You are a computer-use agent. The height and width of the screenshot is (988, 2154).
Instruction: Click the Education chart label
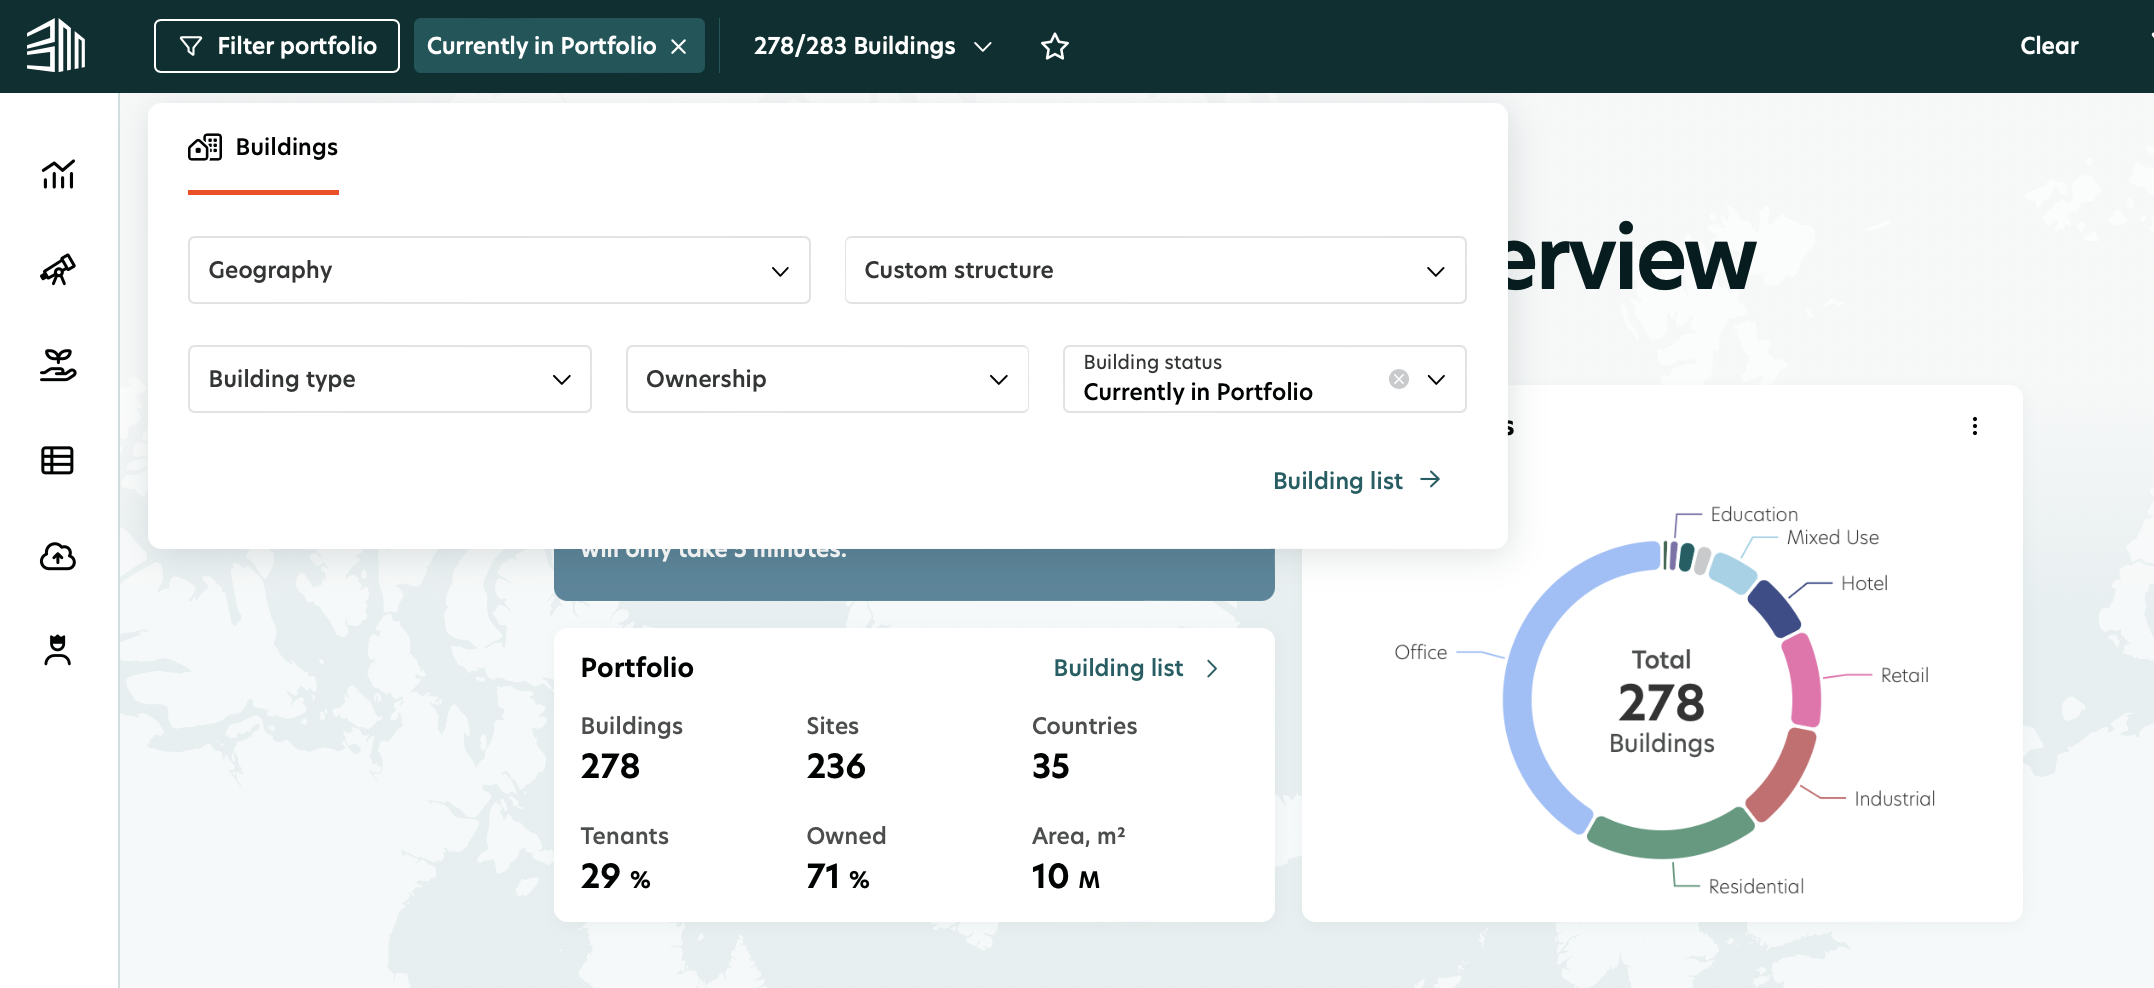pyautogui.click(x=1754, y=514)
